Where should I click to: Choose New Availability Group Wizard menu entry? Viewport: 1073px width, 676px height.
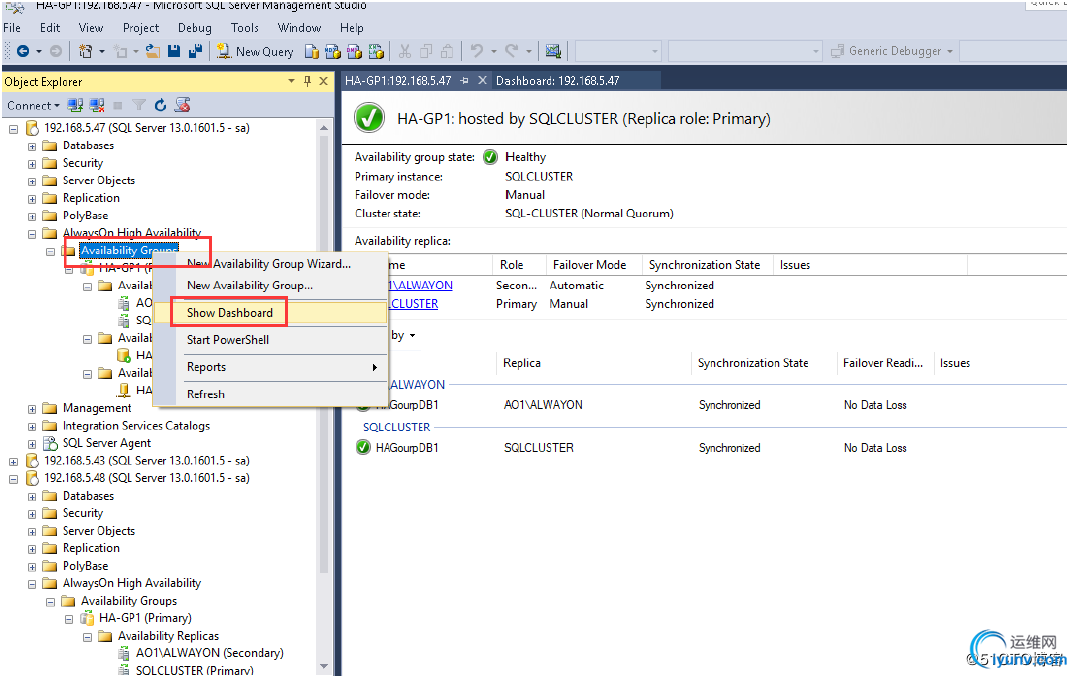[271, 263]
